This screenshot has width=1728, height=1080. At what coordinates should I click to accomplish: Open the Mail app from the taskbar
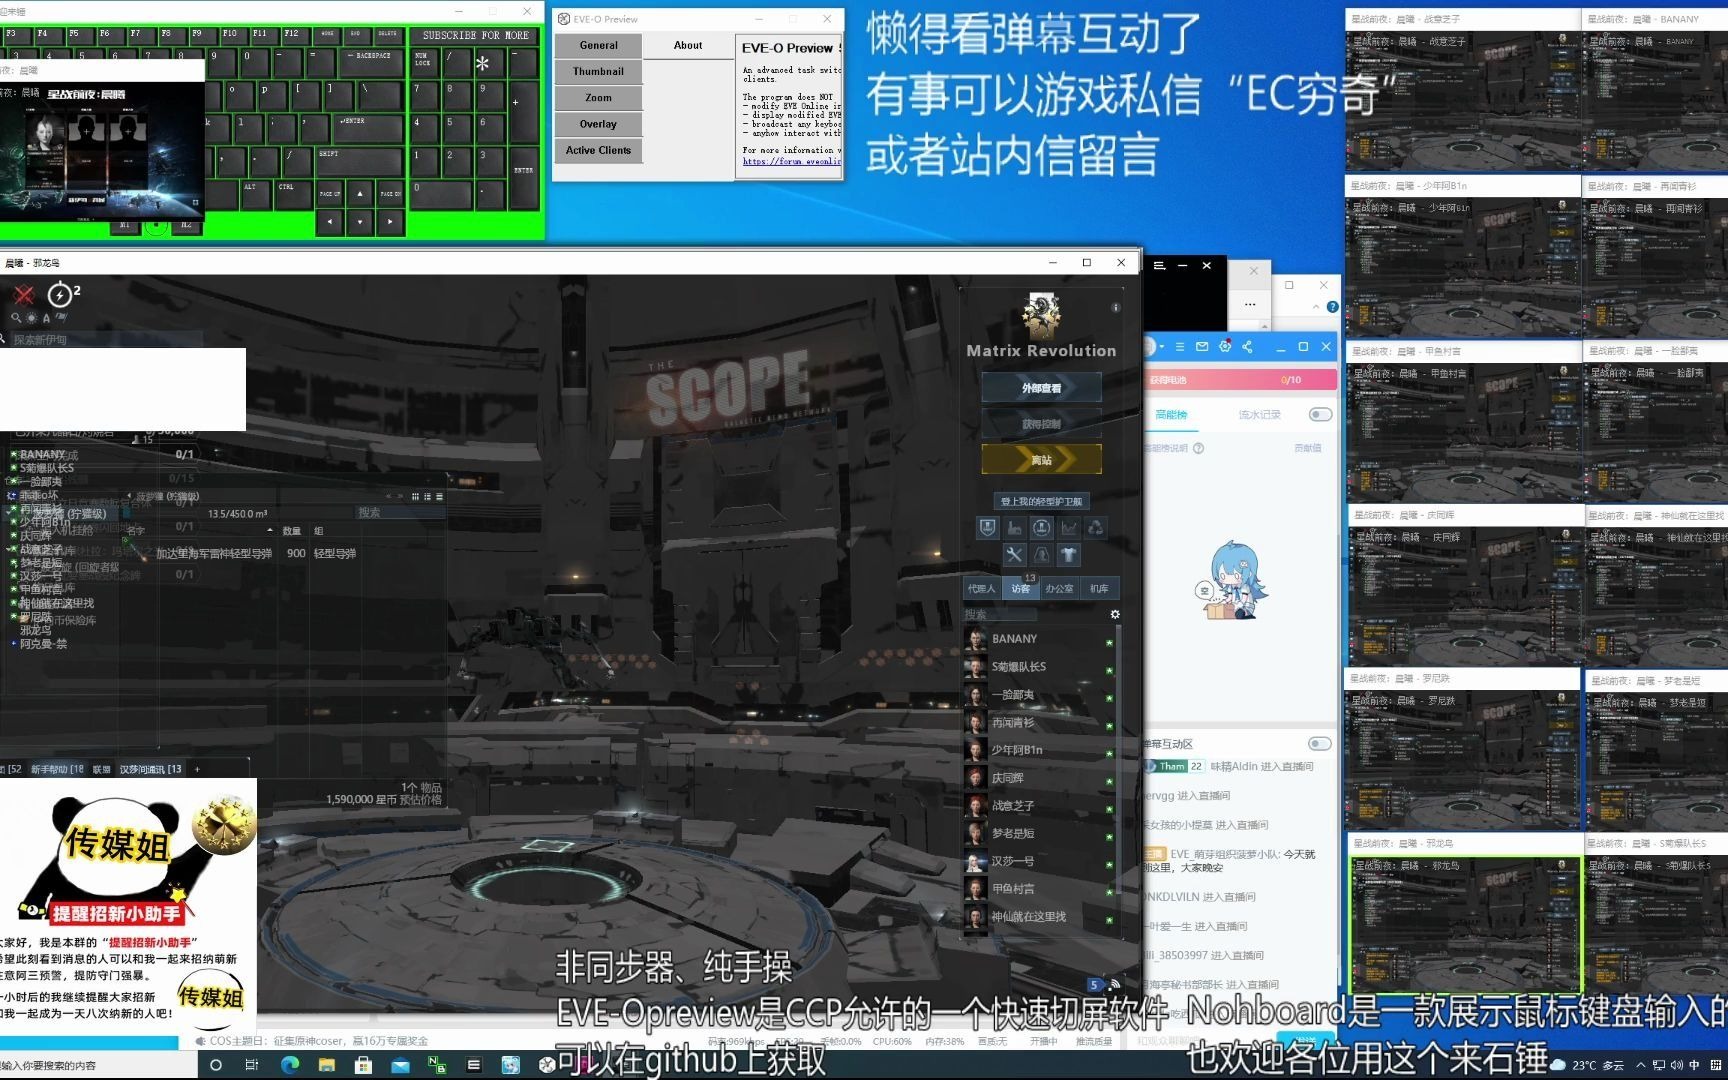pos(400,1065)
